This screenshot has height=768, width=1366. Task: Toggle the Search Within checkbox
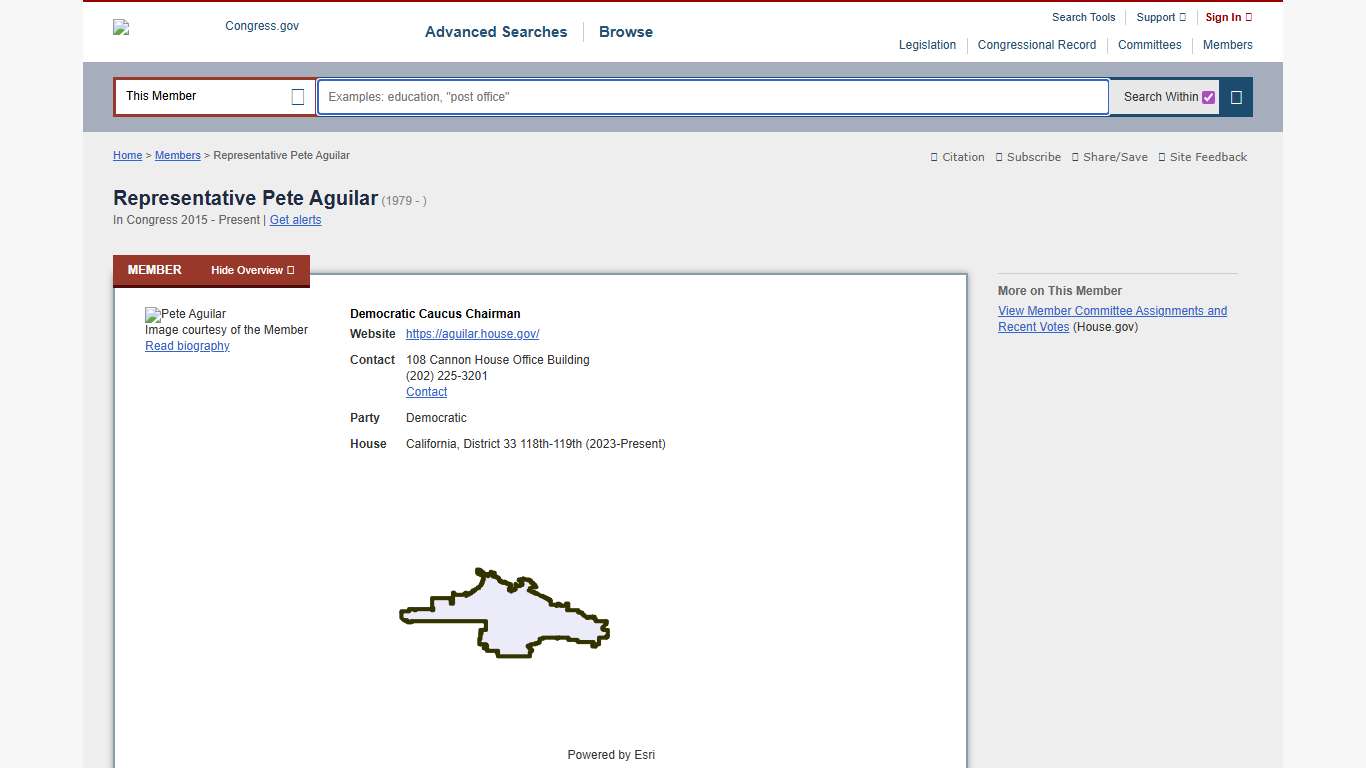[1208, 97]
